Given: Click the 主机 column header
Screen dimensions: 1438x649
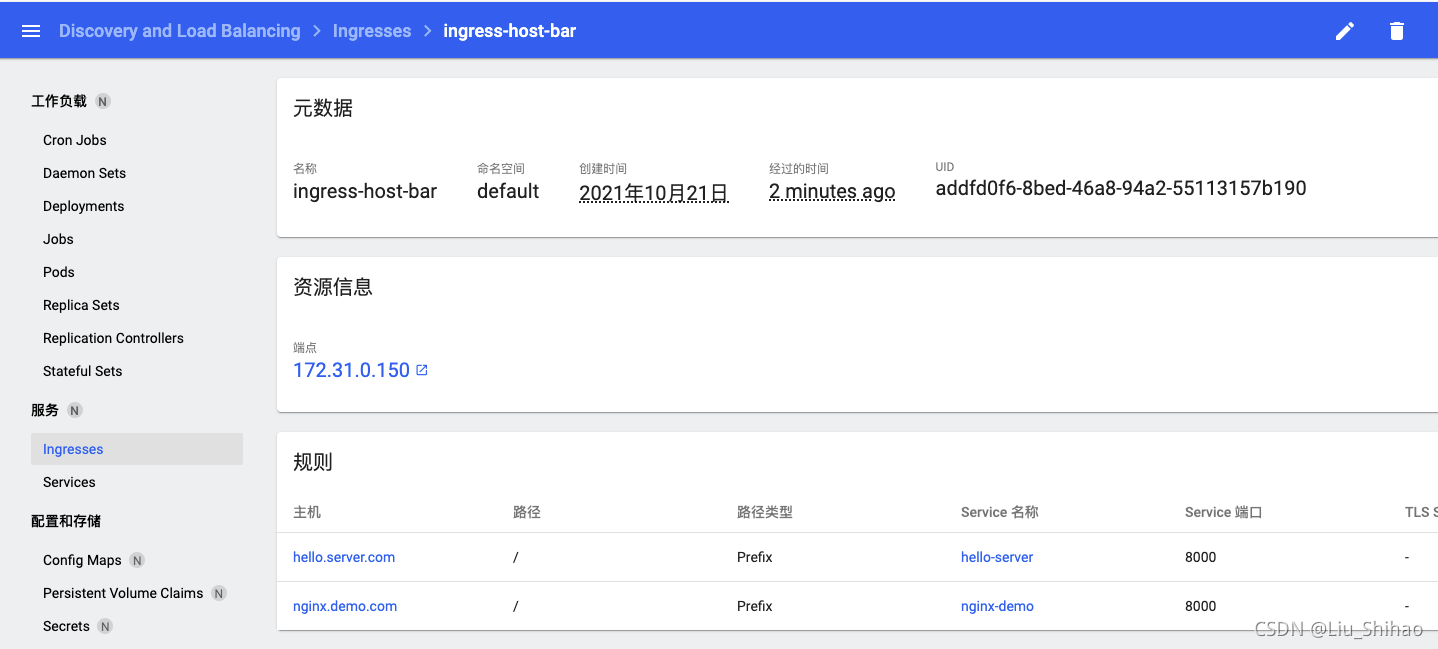Looking at the screenshot, I should tap(307, 512).
